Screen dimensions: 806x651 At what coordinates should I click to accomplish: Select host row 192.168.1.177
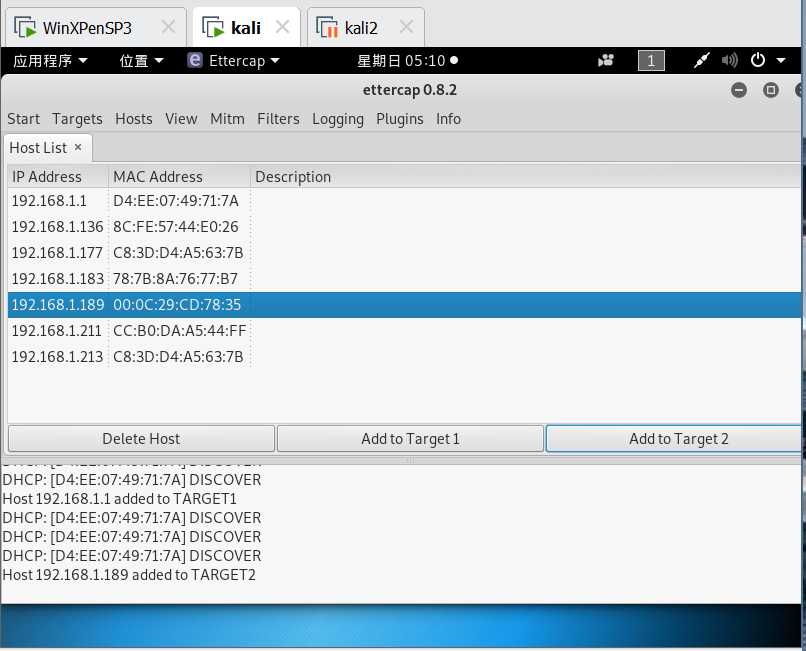coord(404,253)
